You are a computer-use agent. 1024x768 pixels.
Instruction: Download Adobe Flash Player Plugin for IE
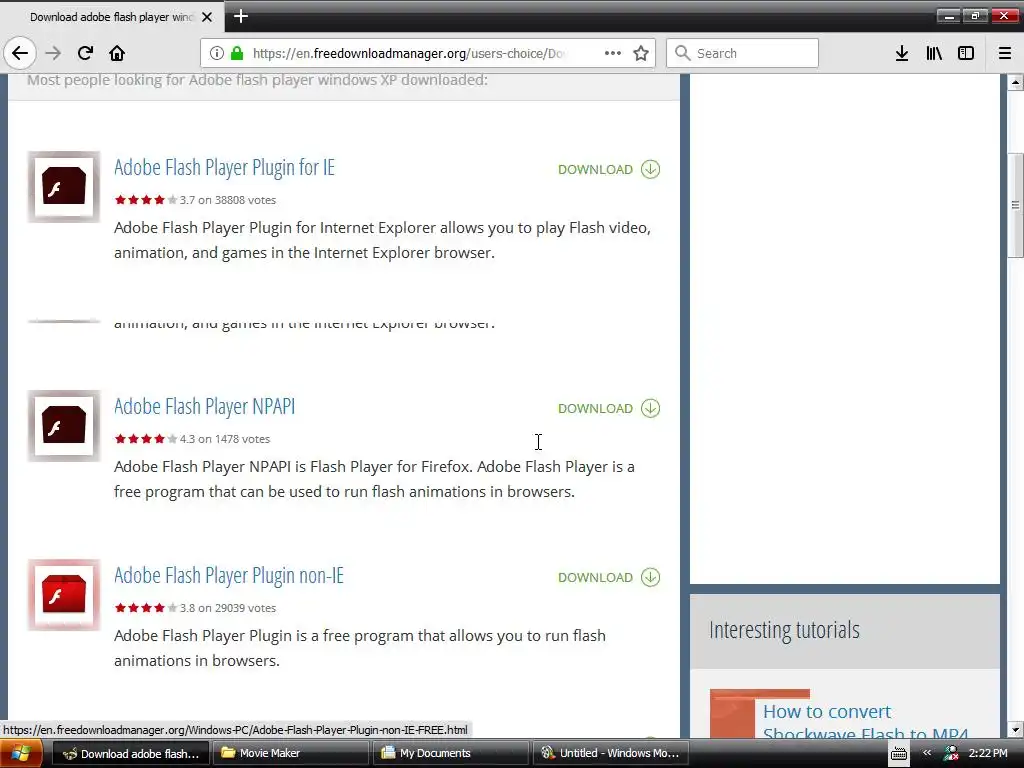(609, 169)
